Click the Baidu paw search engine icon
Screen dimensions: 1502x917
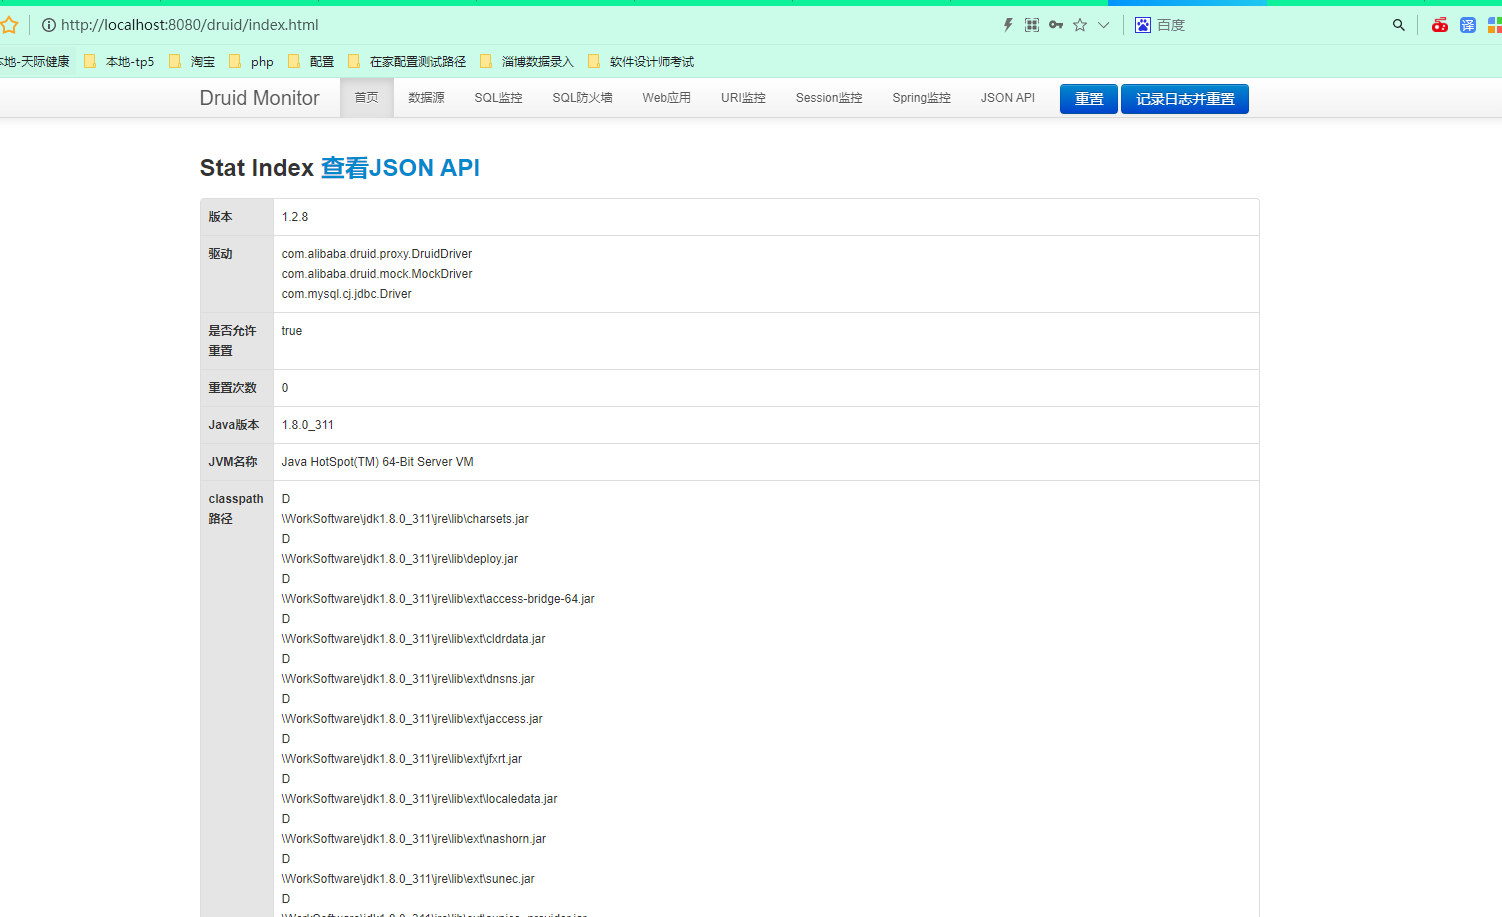[1143, 25]
